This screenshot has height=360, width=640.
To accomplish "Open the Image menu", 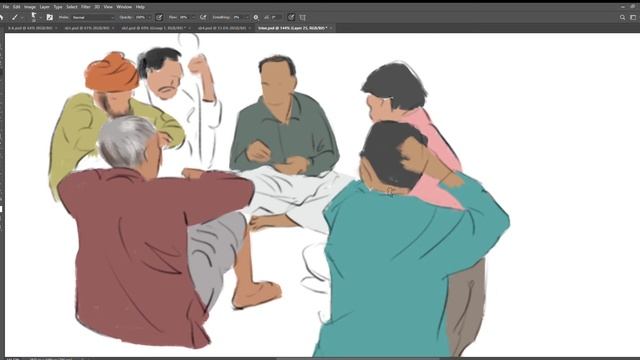I will tap(30, 7).
